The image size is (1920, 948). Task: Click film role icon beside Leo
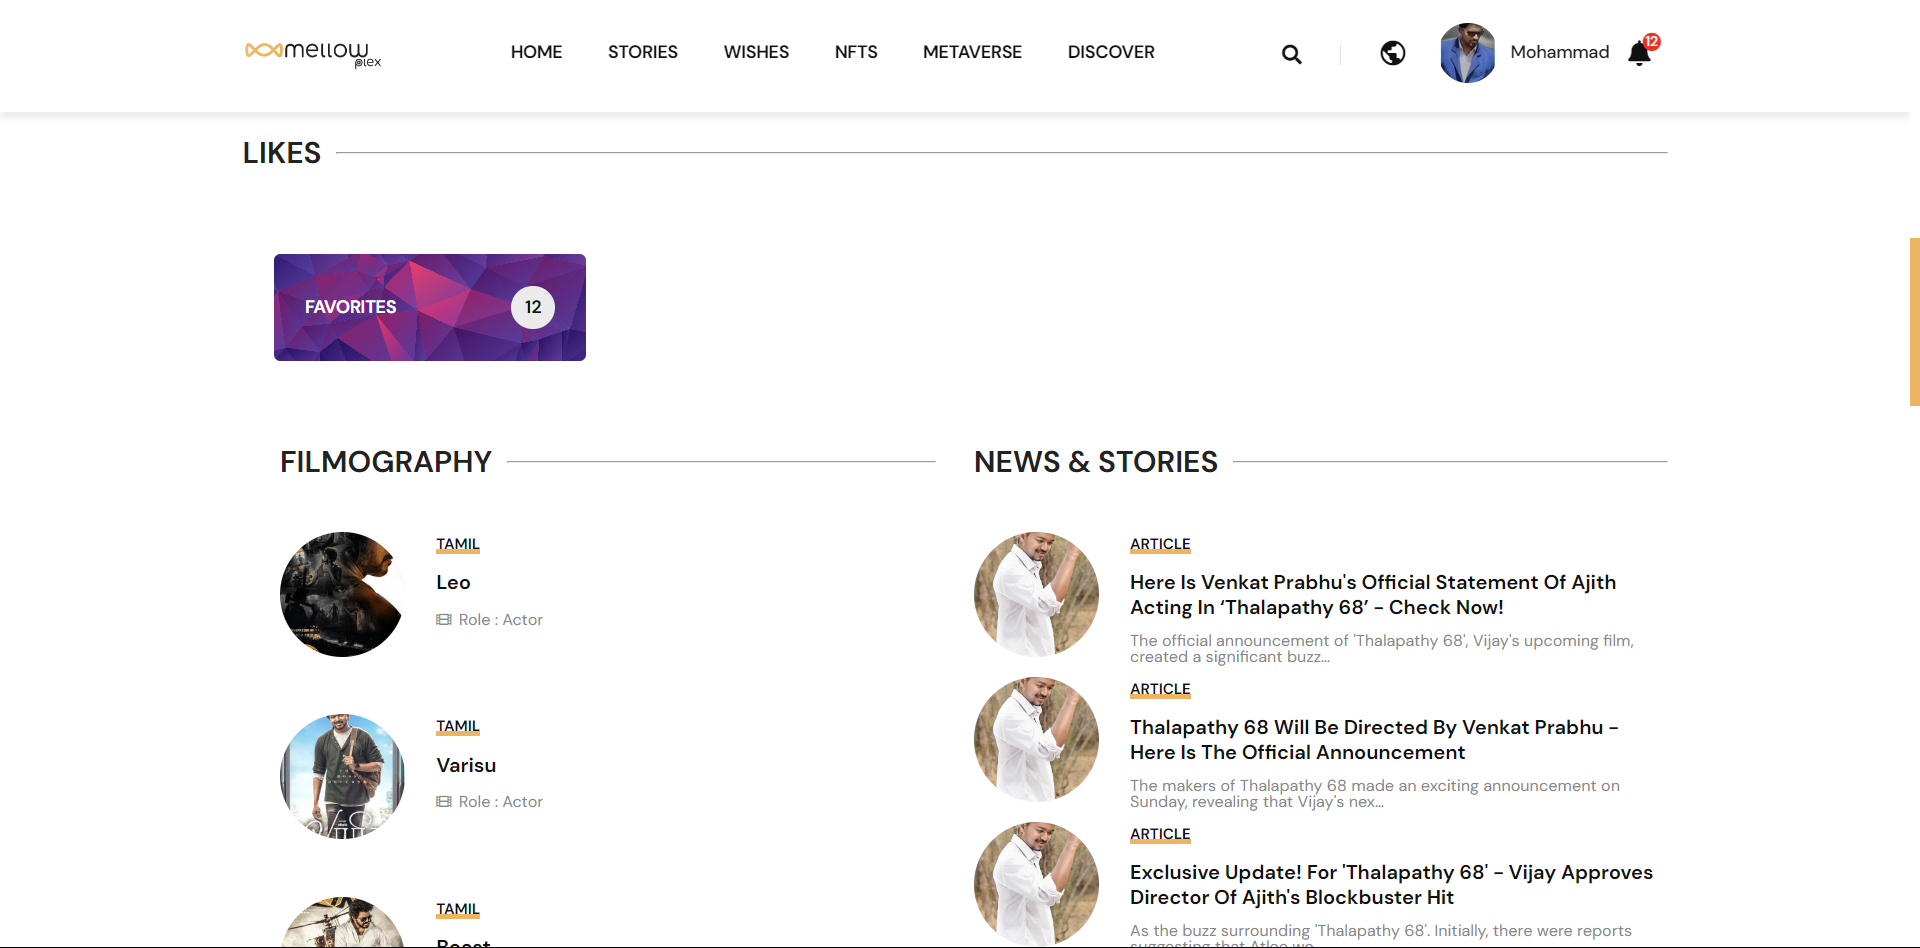[x=444, y=620]
